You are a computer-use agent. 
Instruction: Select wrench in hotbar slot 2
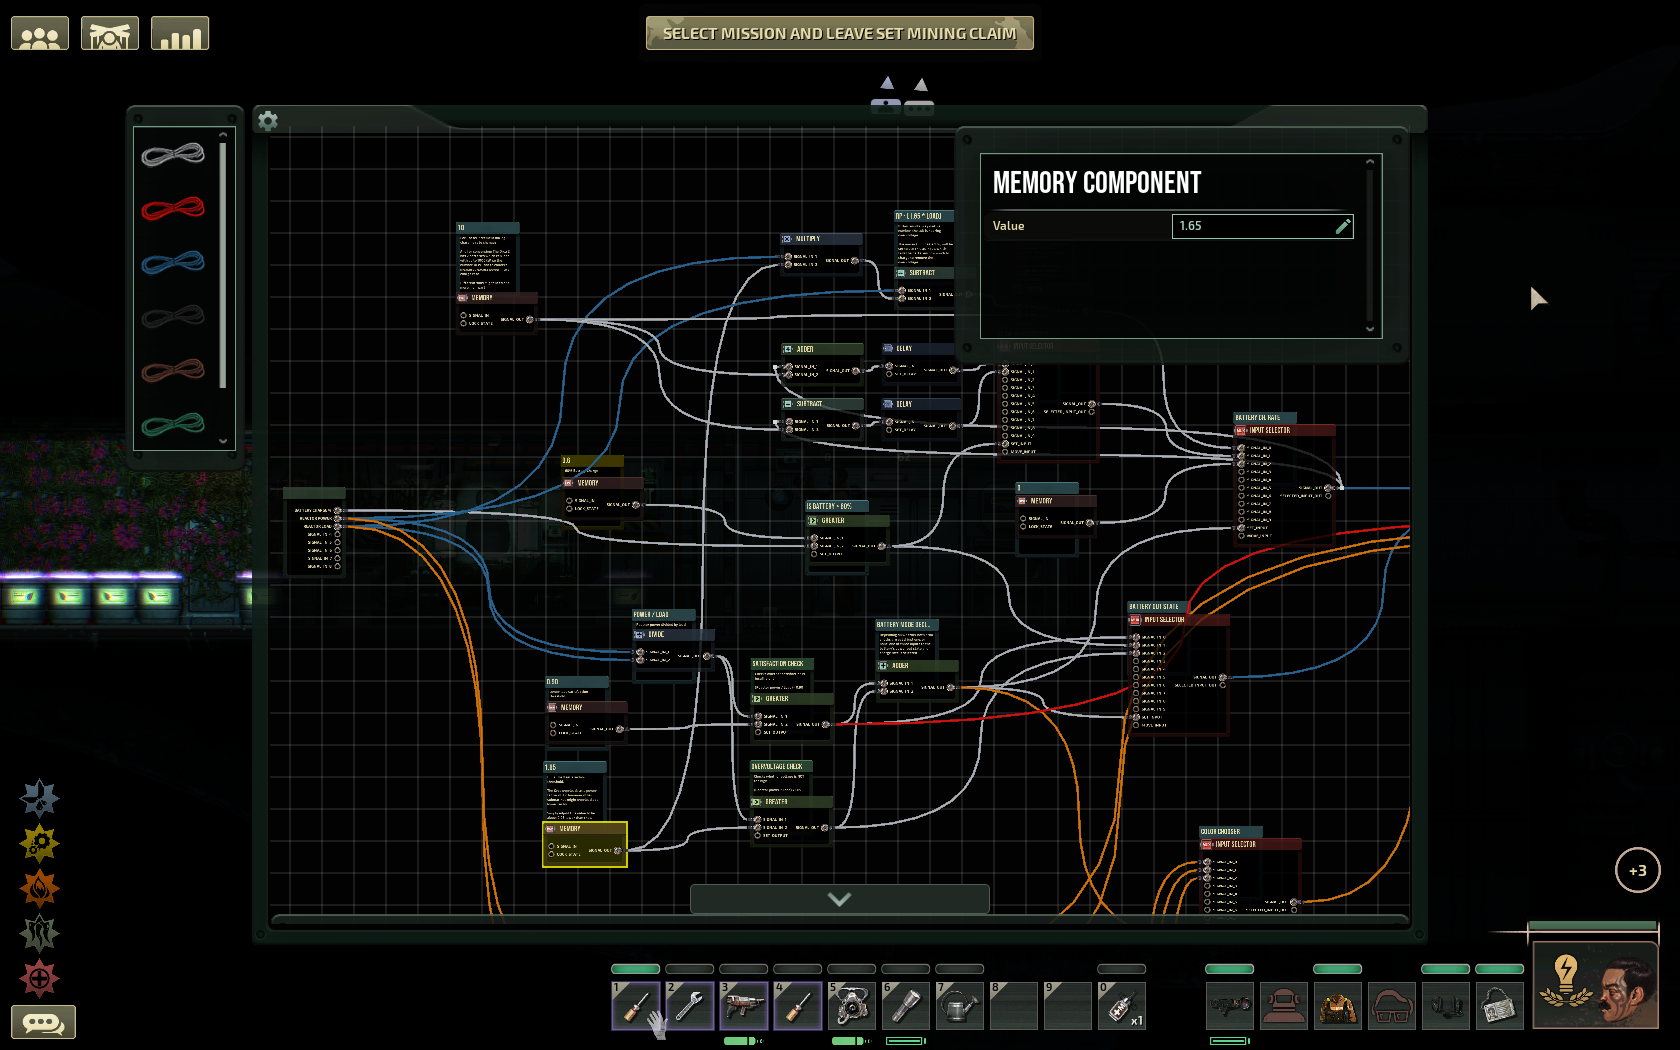click(x=690, y=1005)
